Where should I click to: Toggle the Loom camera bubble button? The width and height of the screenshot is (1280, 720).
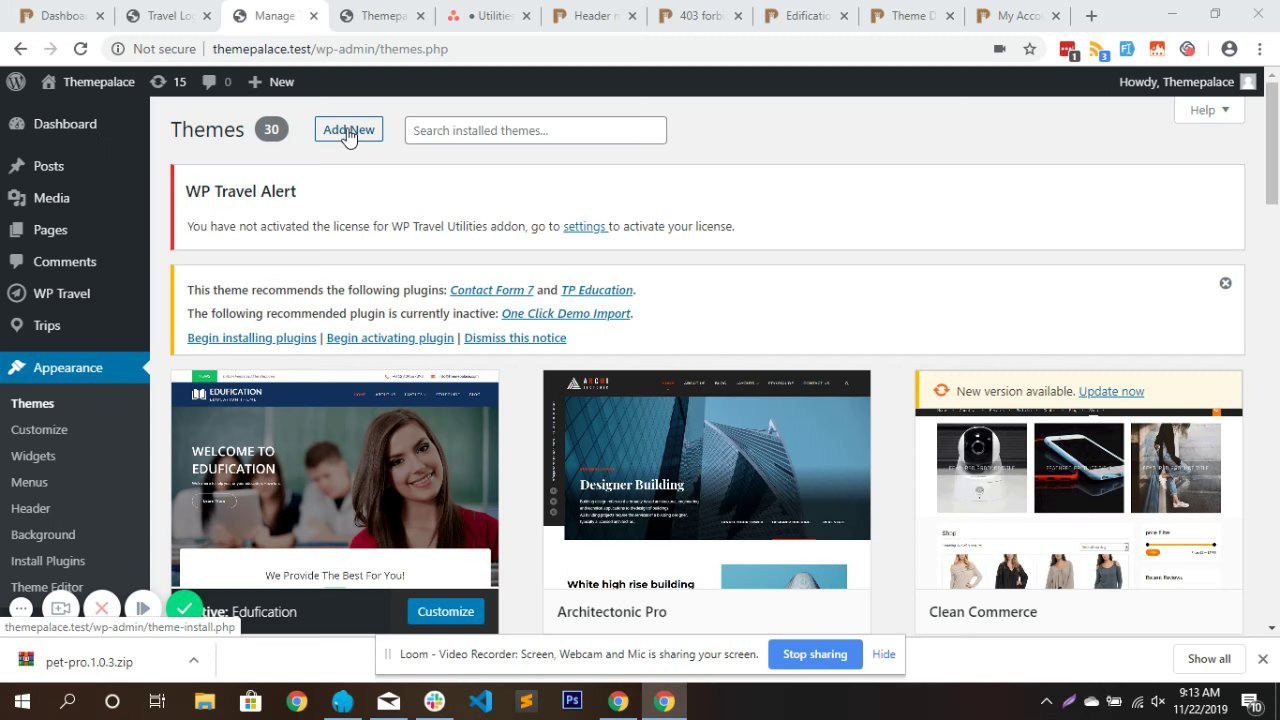coord(61,608)
